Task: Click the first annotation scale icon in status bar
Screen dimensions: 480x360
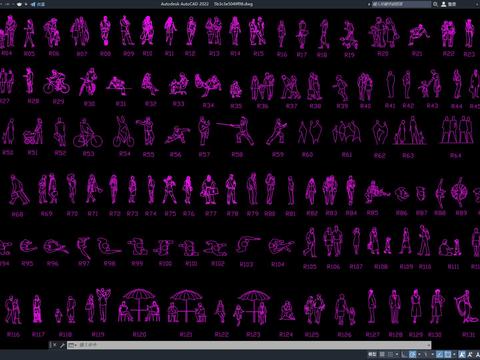Action: (462, 354)
